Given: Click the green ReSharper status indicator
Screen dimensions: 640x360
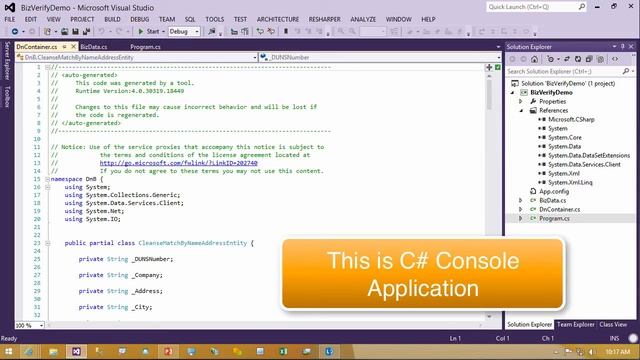Looking at the screenshot, I should pos(498,67).
